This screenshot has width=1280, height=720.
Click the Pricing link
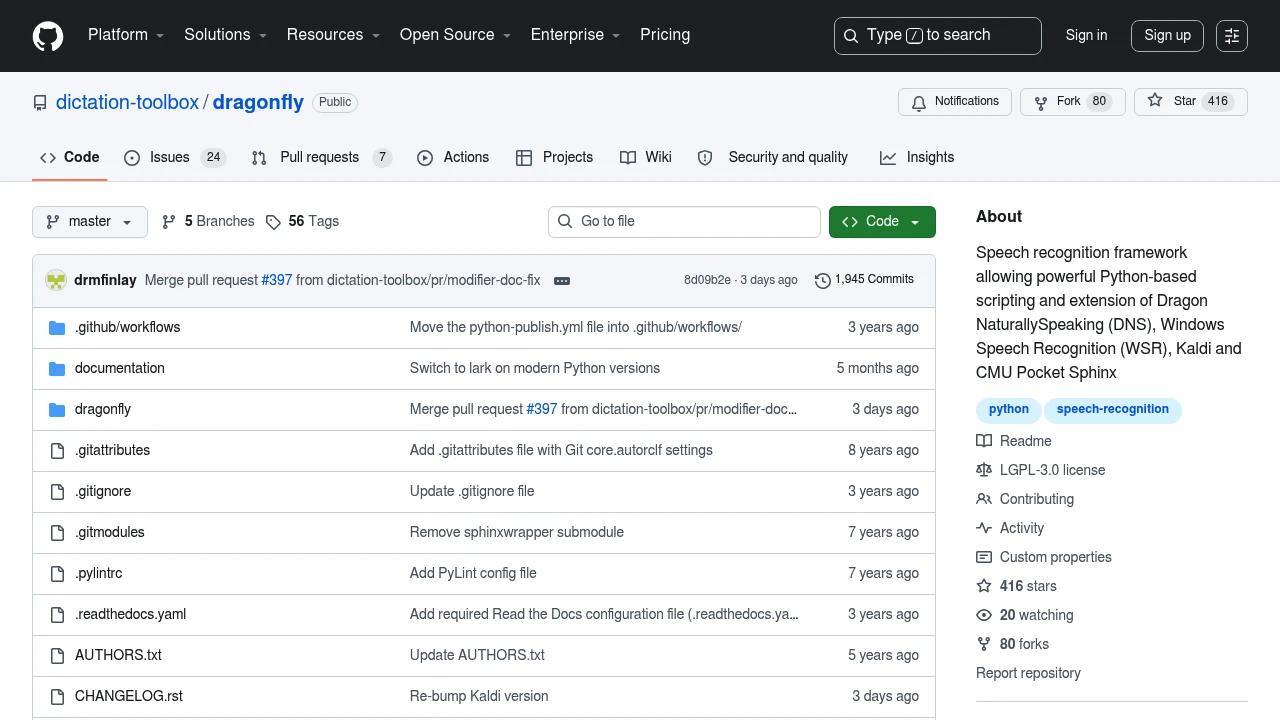pyautogui.click(x=665, y=35)
